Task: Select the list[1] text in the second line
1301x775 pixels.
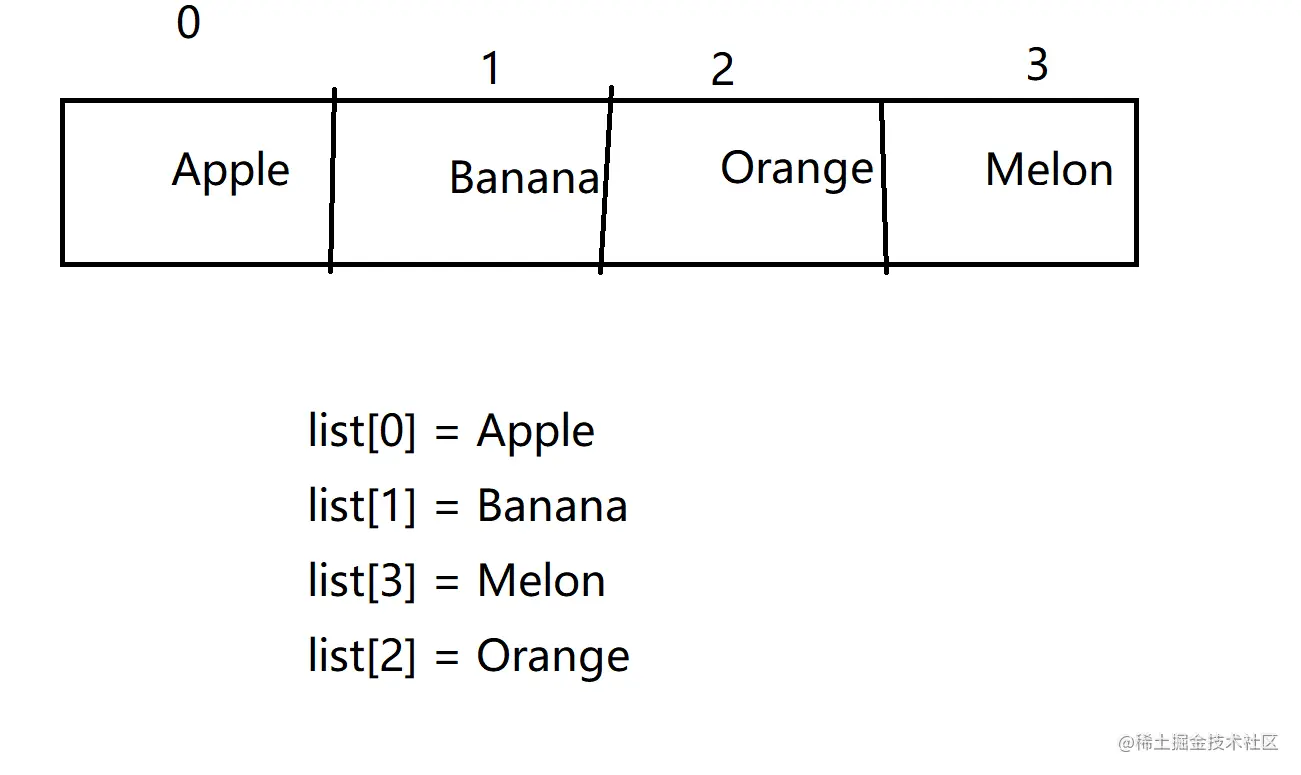Action: [362, 506]
